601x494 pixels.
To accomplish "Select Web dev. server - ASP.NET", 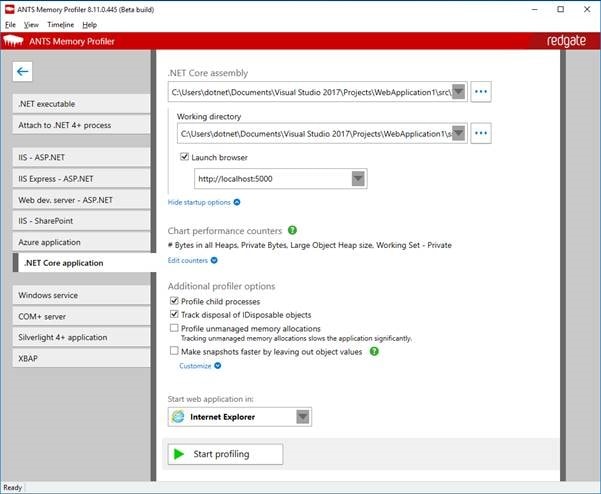I will 81,200.
